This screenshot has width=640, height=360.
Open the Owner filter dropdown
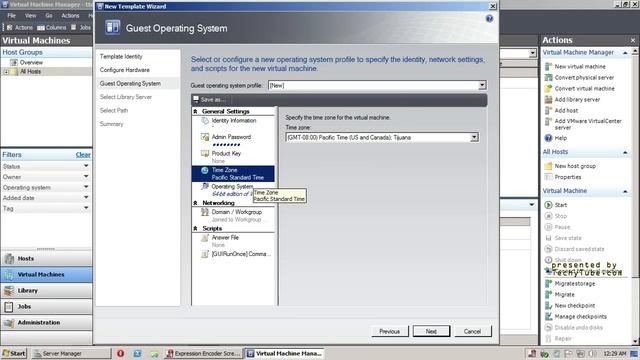click(x=86, y=177)
